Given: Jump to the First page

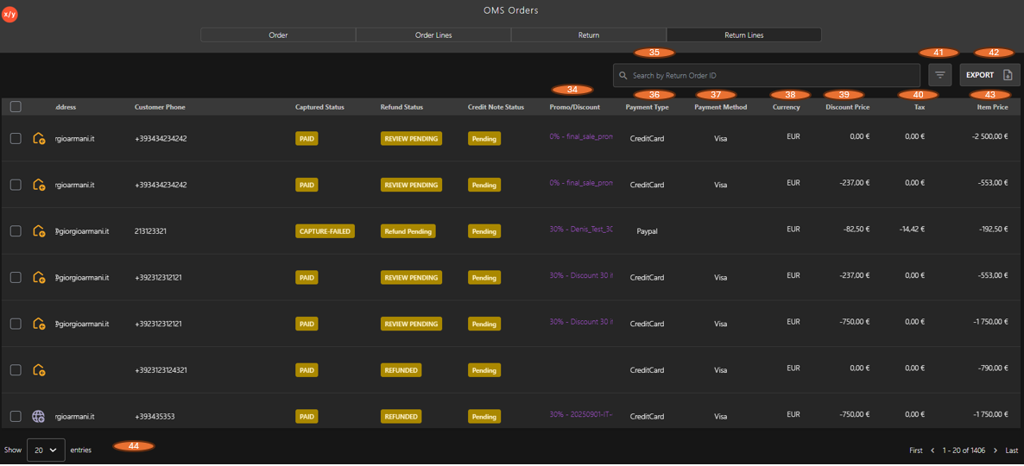Looking at the screenshot, I should [916, 450].
